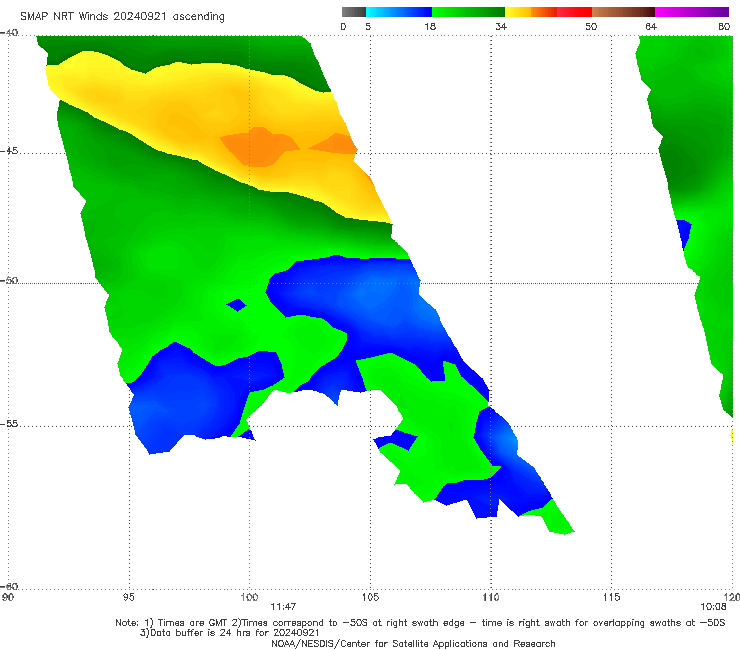
Task: Click the color bar label '80'
Action: [x=724, y=26]
